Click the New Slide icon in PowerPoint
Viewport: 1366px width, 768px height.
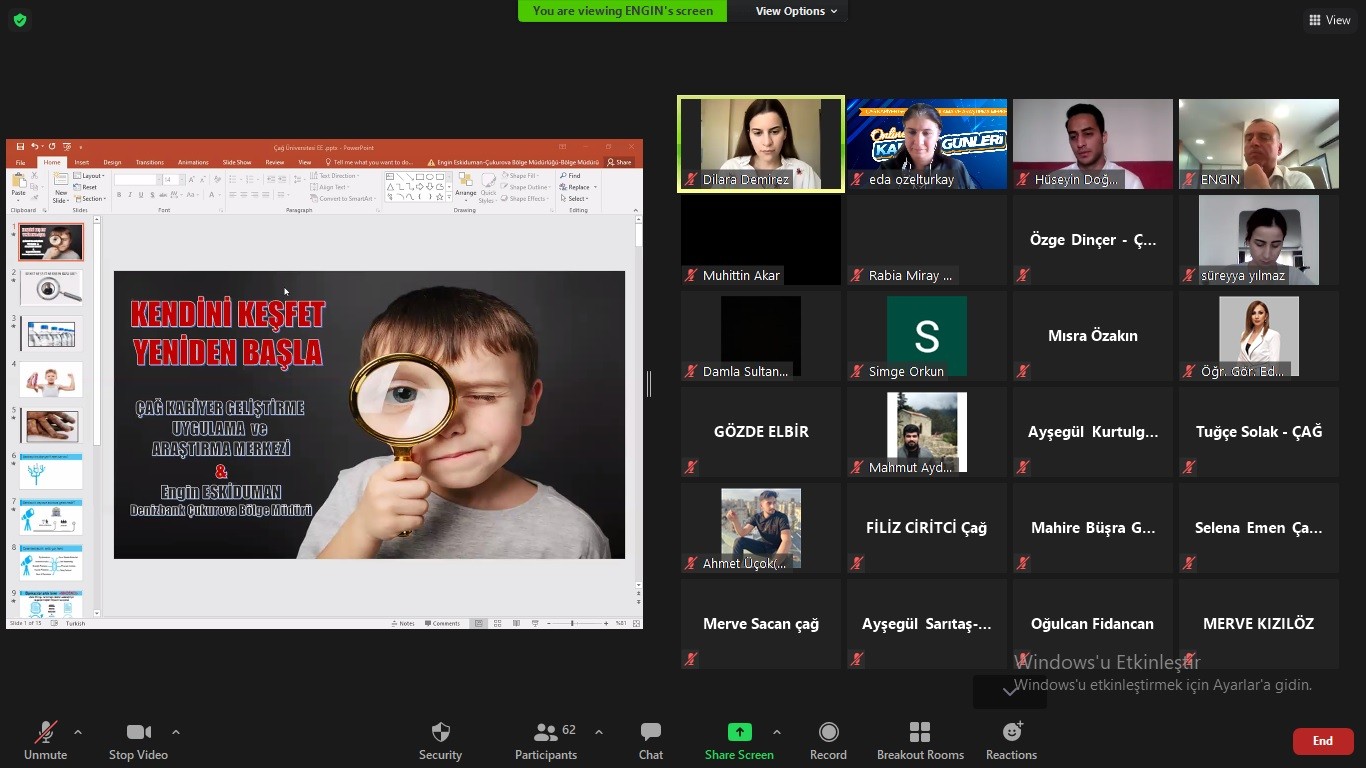pos(61,181)
